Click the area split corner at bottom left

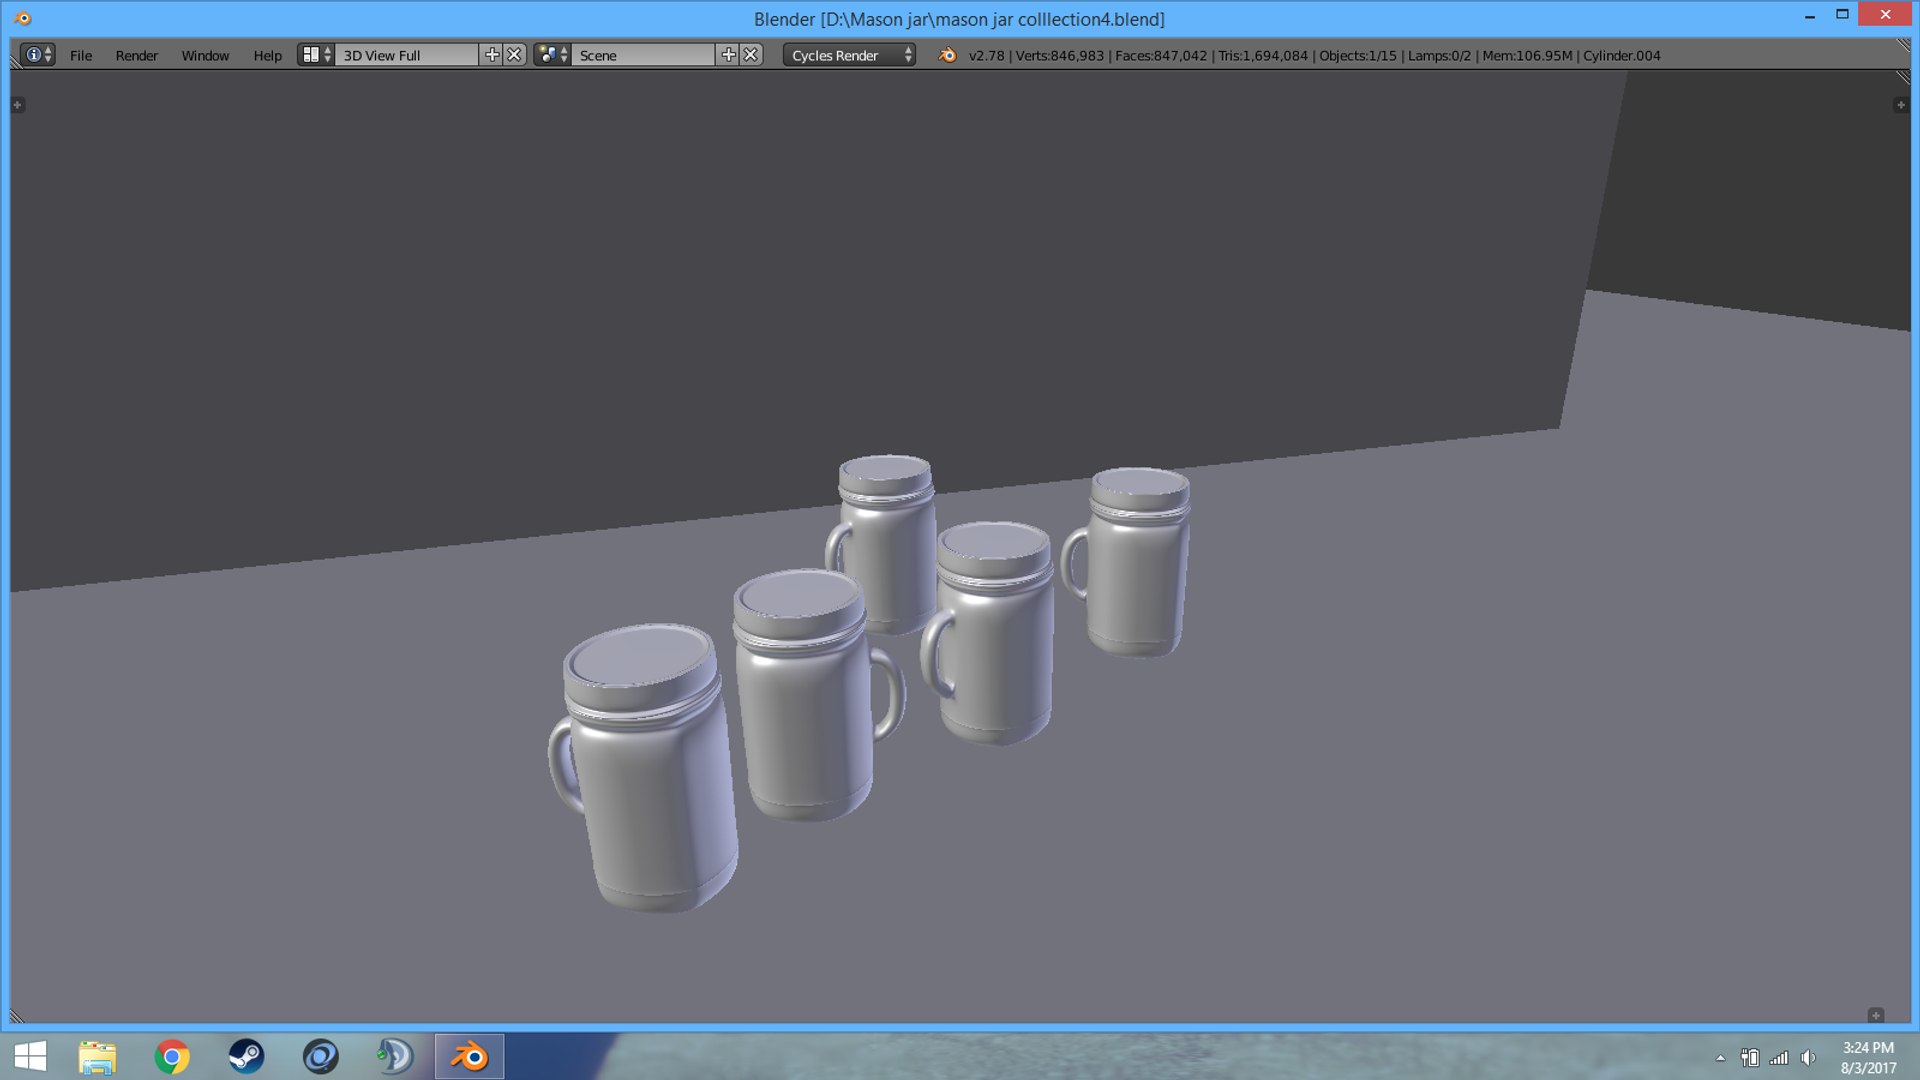click(17, 1016)
